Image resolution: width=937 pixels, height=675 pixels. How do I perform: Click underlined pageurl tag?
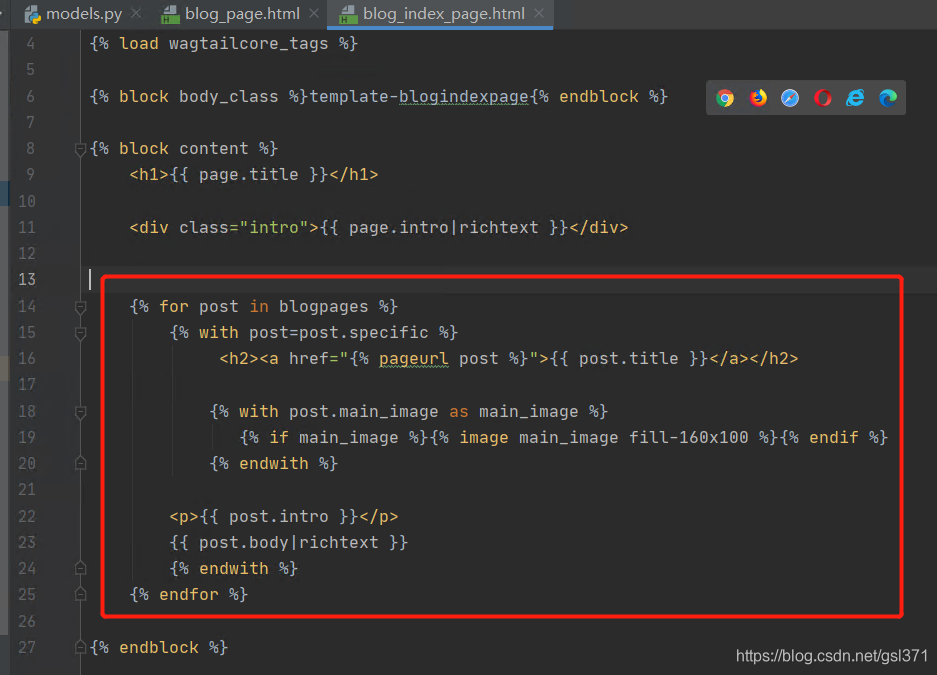coord(414,359)
